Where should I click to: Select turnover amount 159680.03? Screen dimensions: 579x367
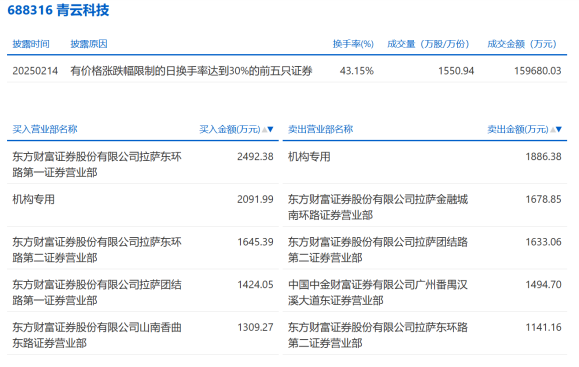(538, 71)
